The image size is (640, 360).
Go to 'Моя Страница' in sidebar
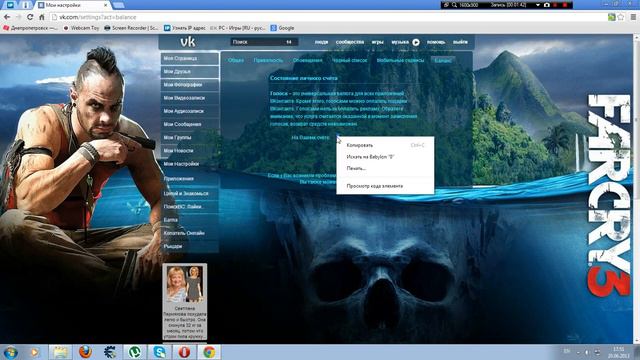pos(190,58)
